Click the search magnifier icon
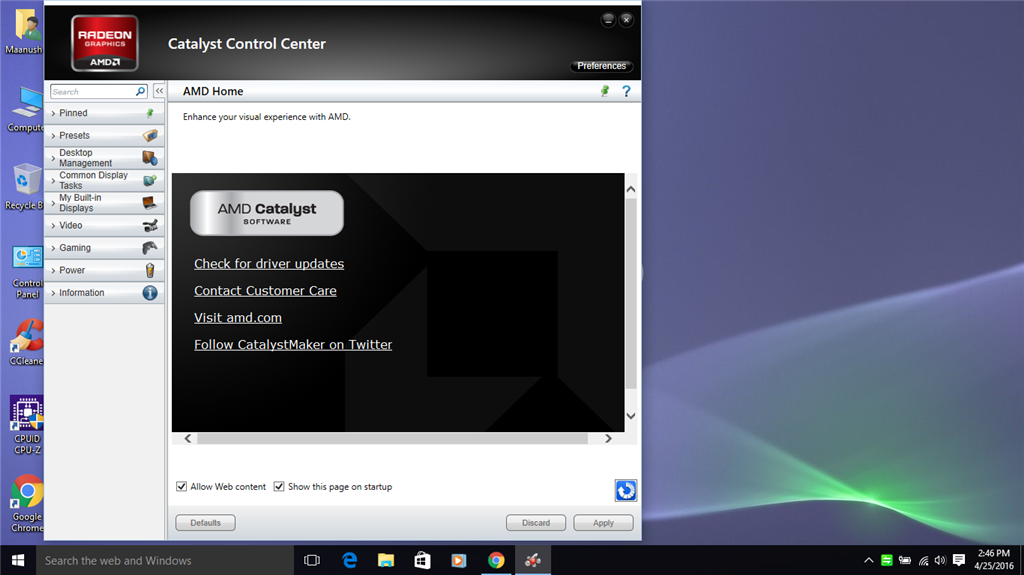Screen dimensions: 1024x575 coord(140,91)
